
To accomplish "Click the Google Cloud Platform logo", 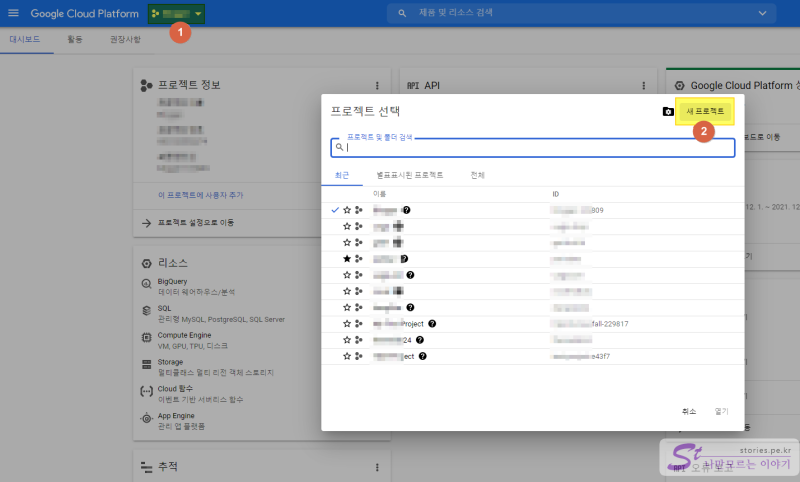I will (x=84, y=14).
